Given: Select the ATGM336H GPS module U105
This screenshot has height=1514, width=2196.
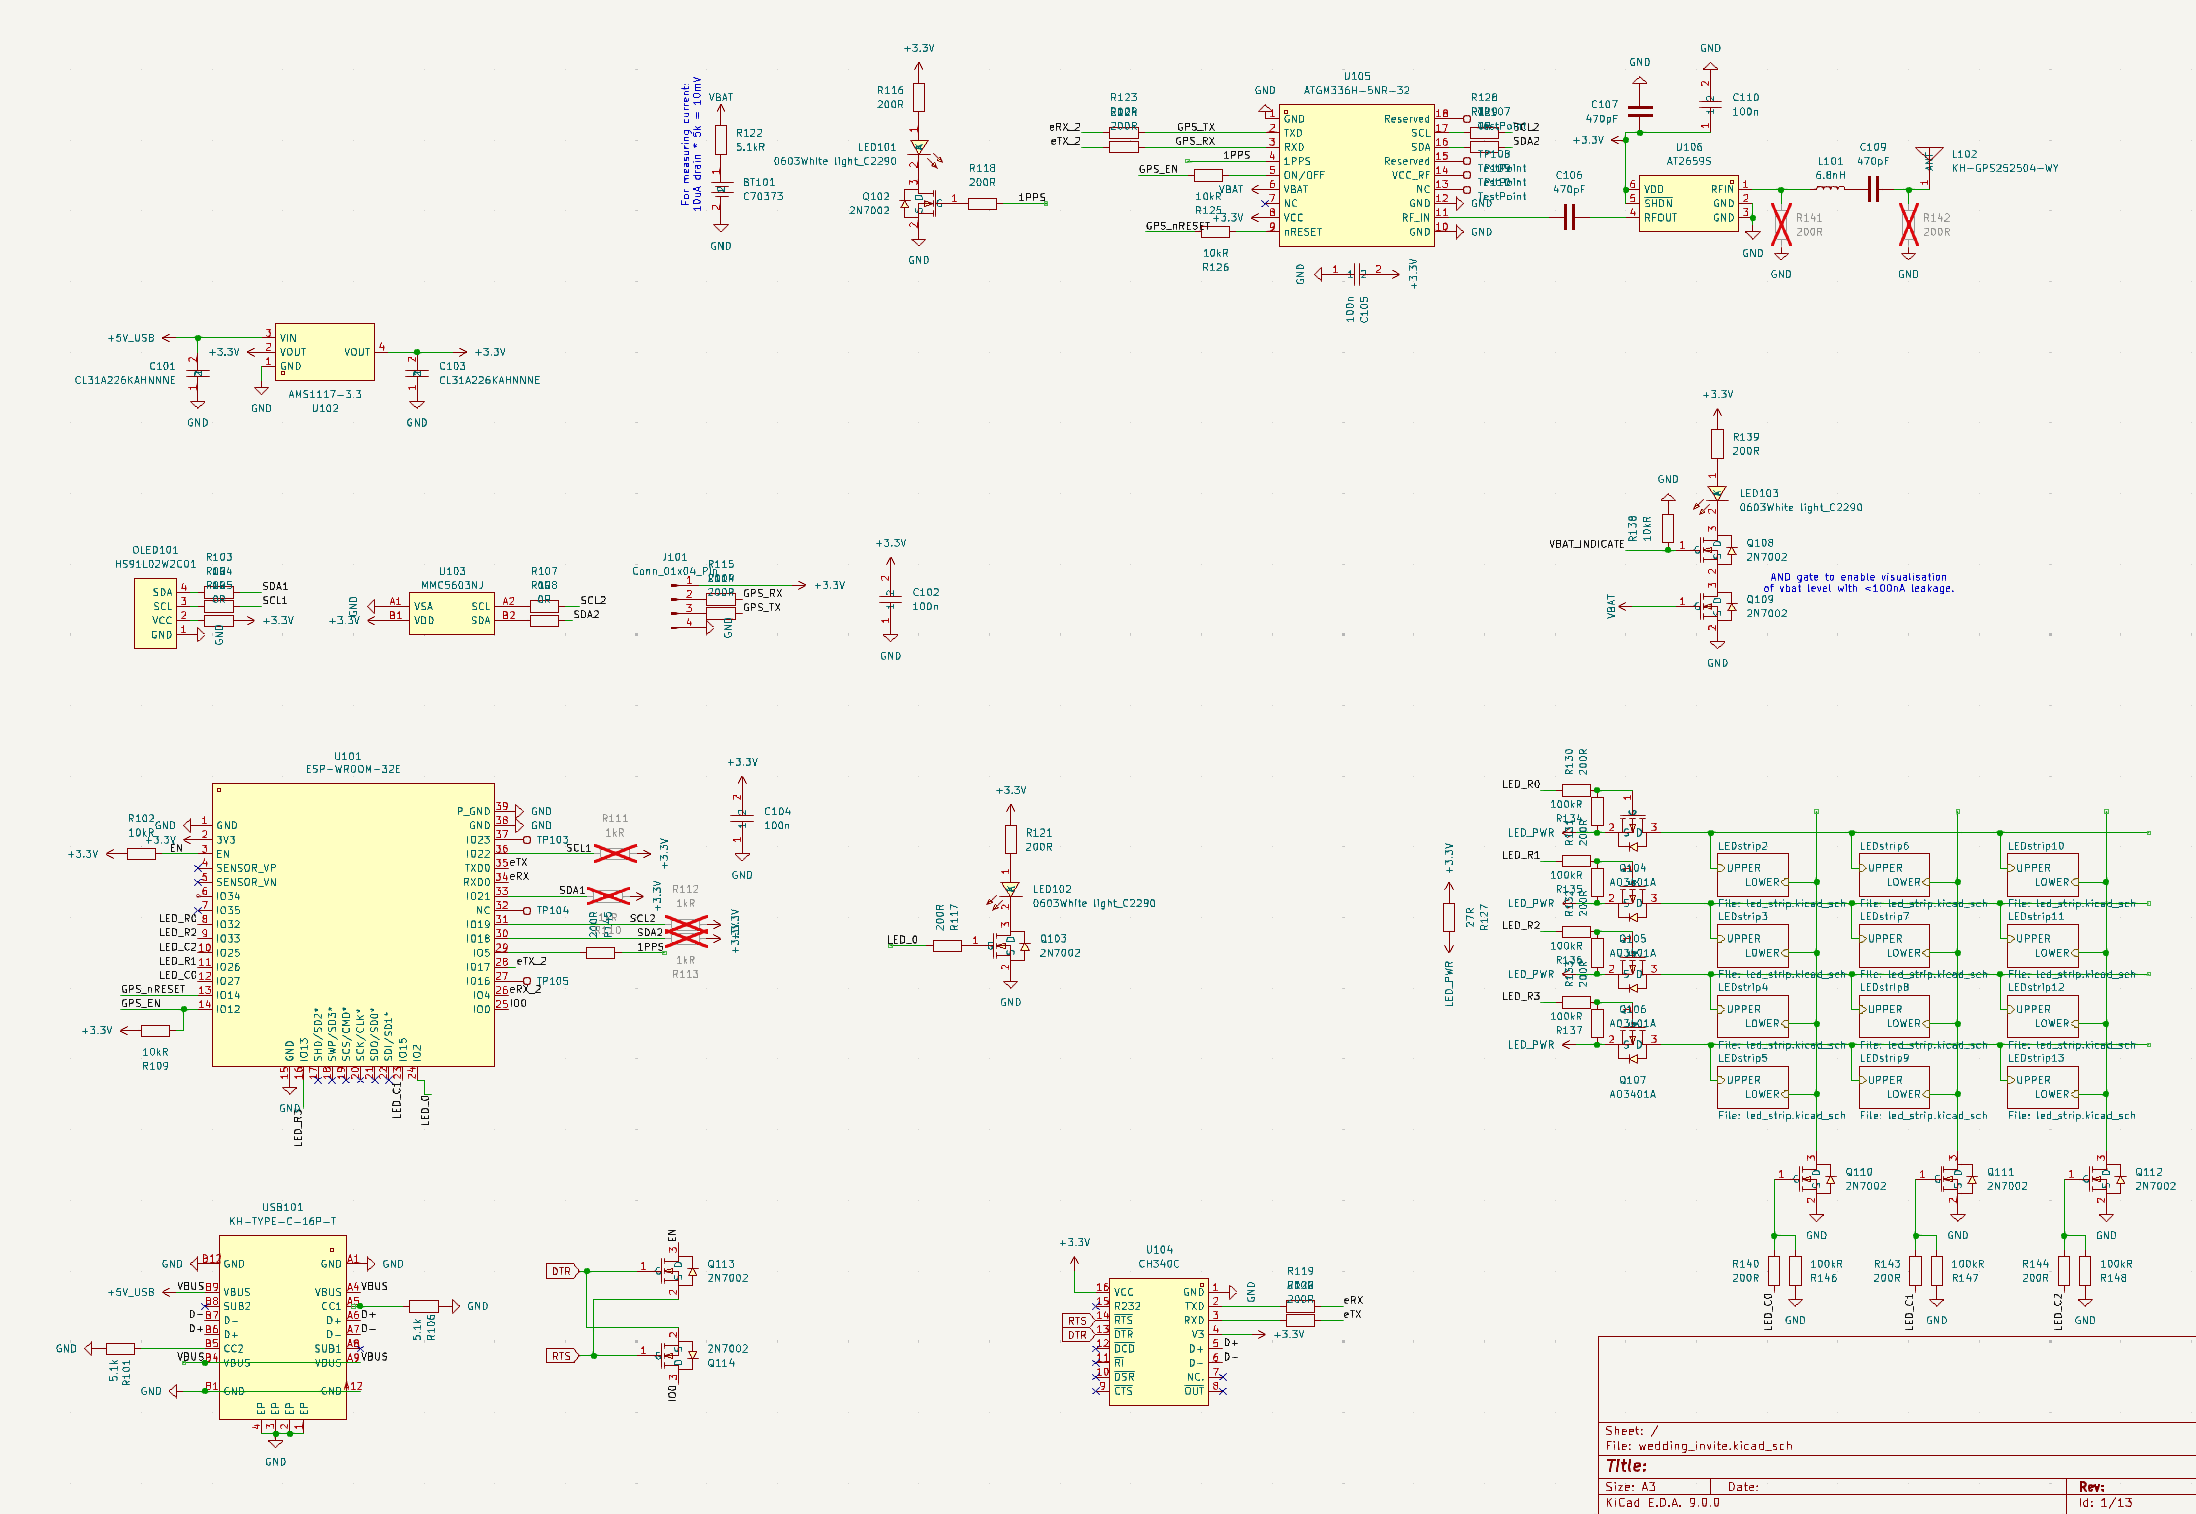Looking at the screenshot, I should [1356, 175].
